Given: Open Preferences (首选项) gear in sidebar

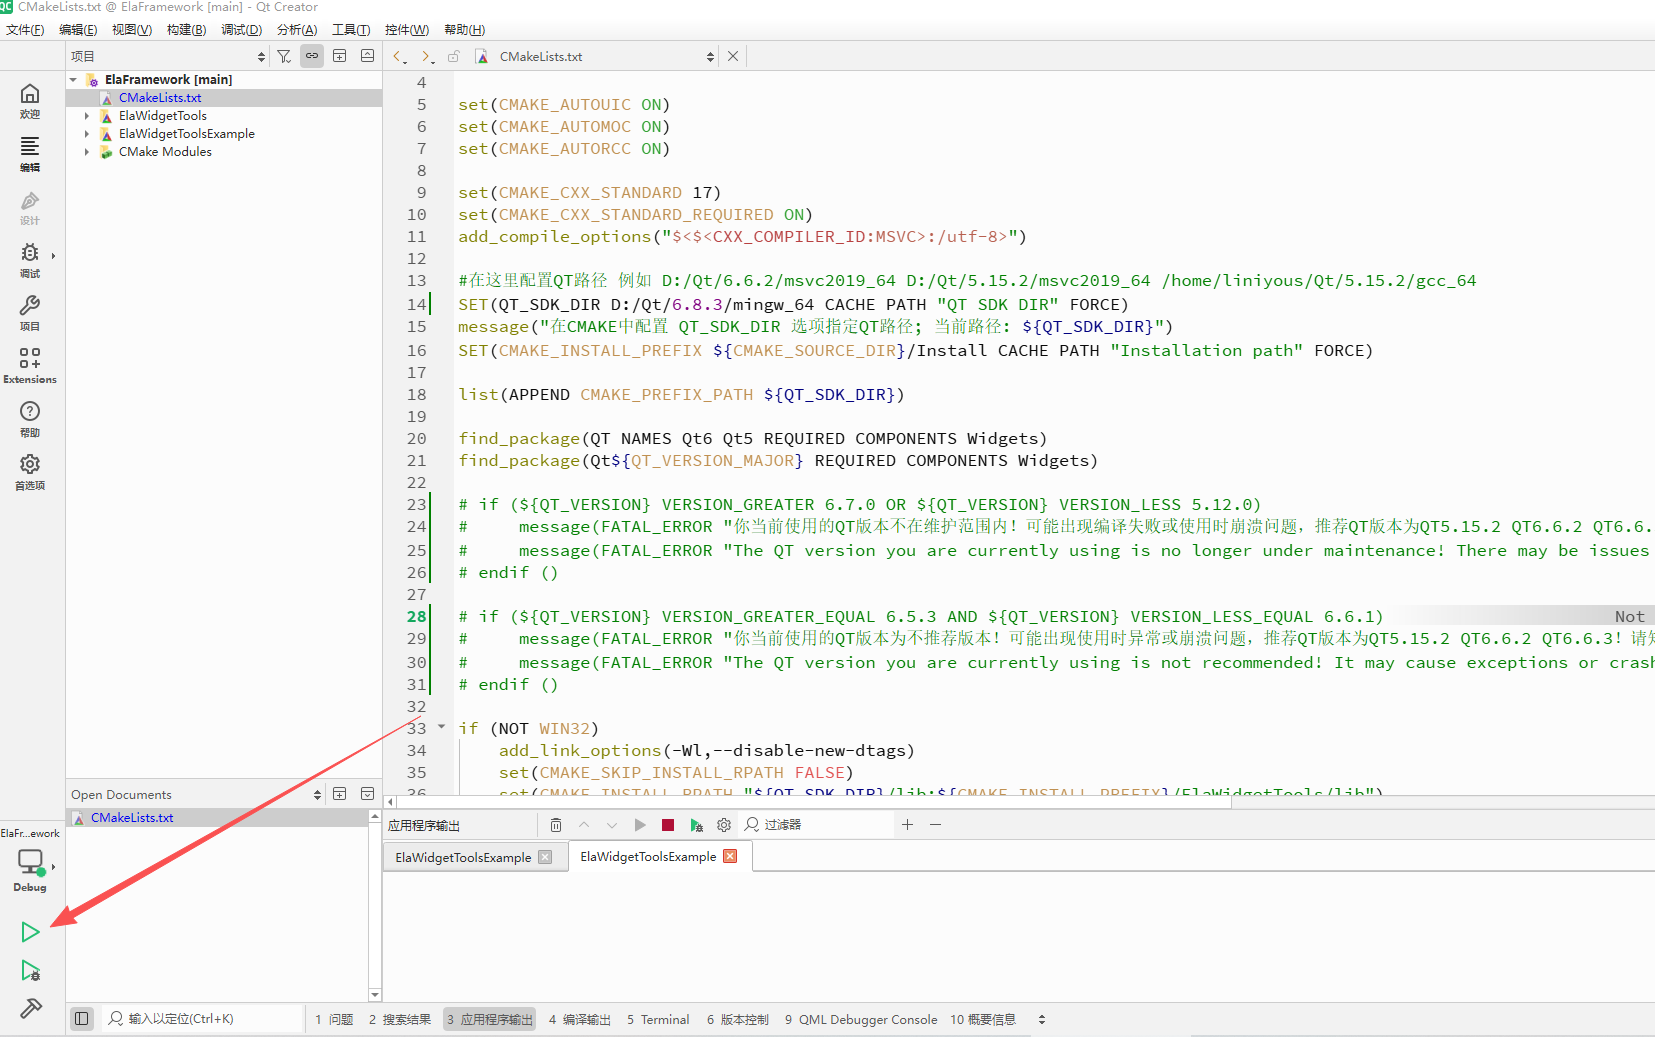Looking at the screenshot, I should pyautogui.click(x=30, y=472).
